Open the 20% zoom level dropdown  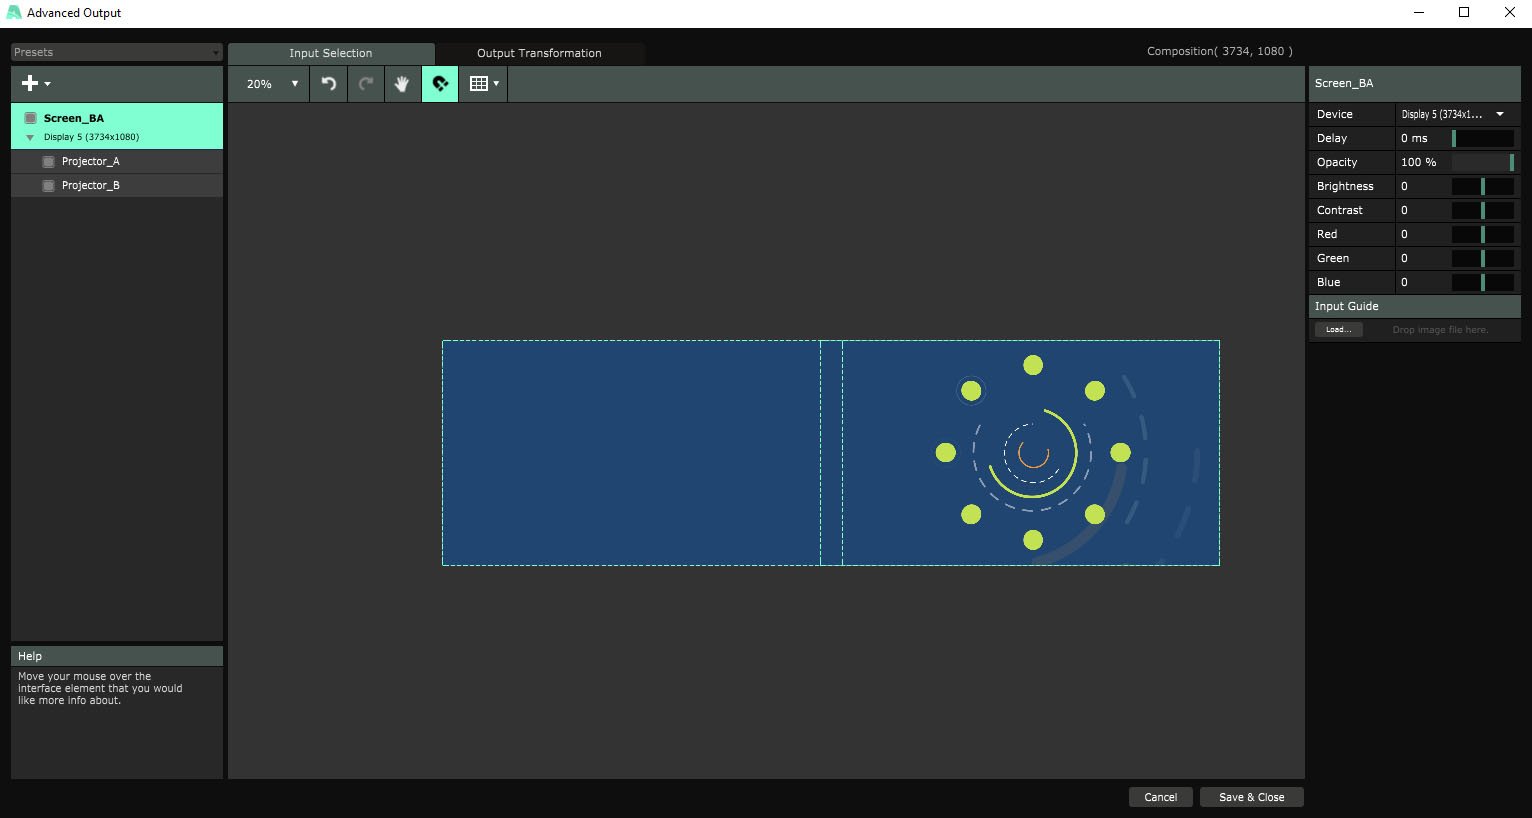pos(272,84)
